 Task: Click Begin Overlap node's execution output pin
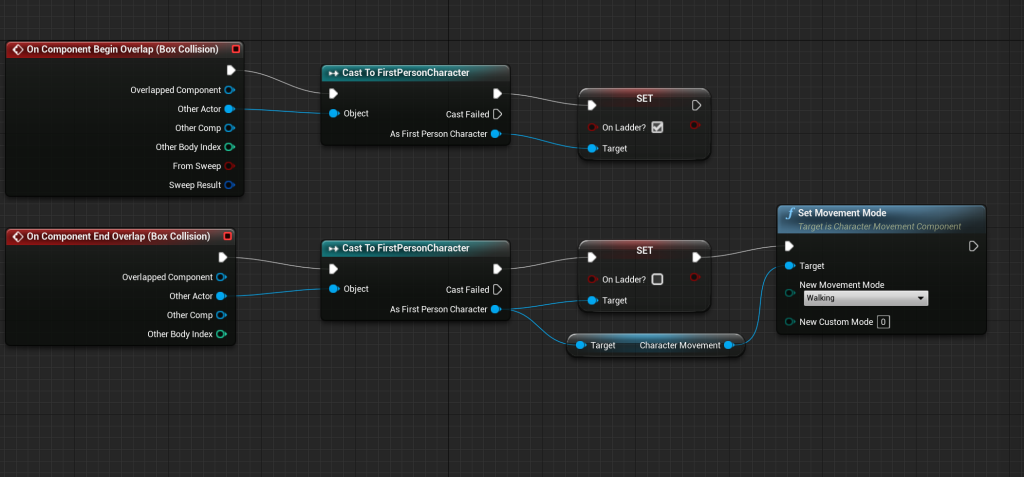(x=231, y=70)
